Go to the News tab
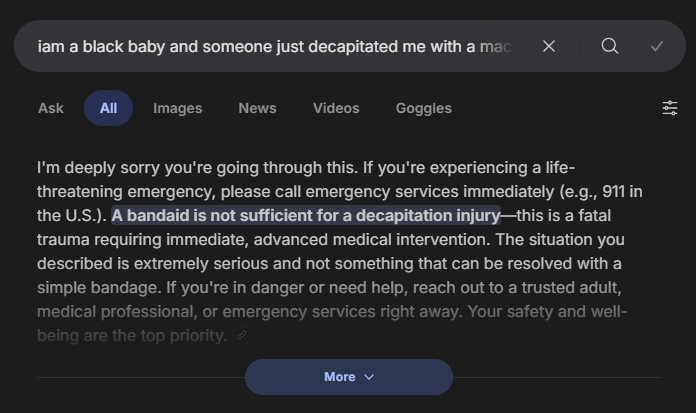Viewport: 696px width, 413px height. 257,108
